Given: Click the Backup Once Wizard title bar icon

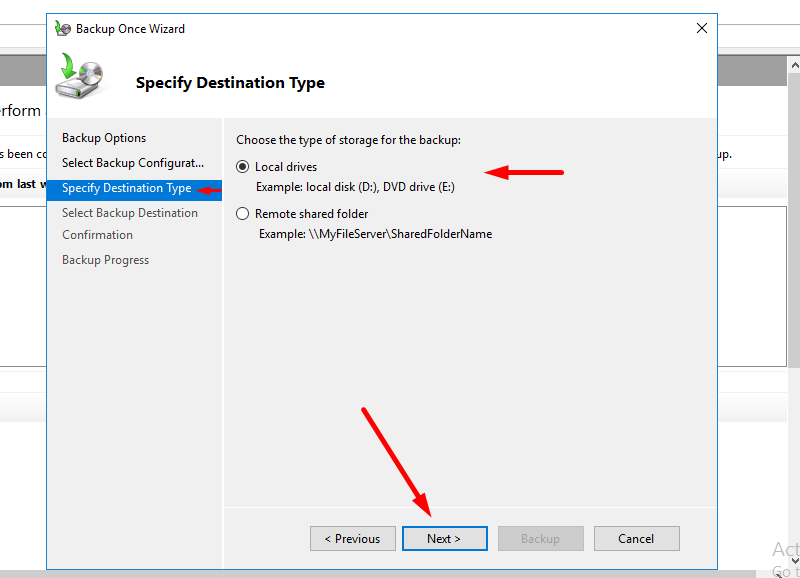Looking at the screenshot, I should (x=63, y=29).
